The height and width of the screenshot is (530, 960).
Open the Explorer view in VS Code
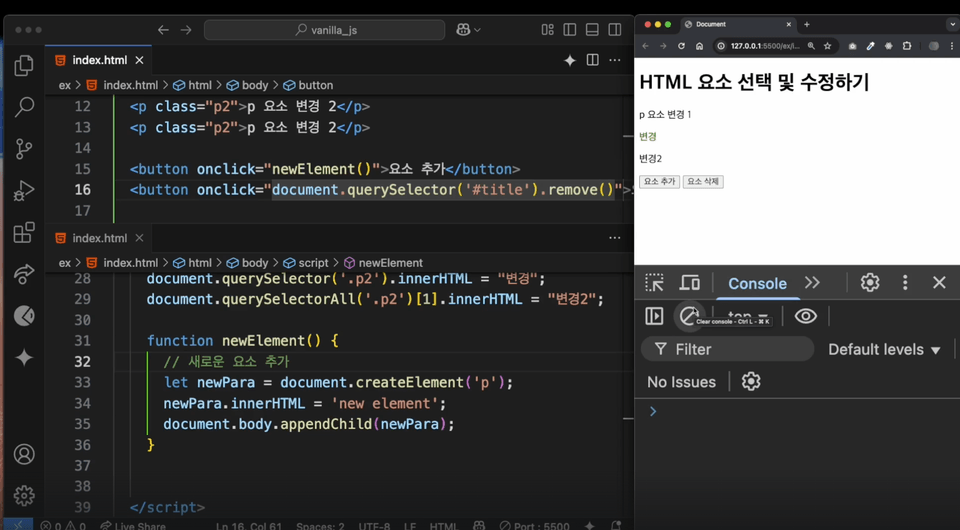(24, 65)
